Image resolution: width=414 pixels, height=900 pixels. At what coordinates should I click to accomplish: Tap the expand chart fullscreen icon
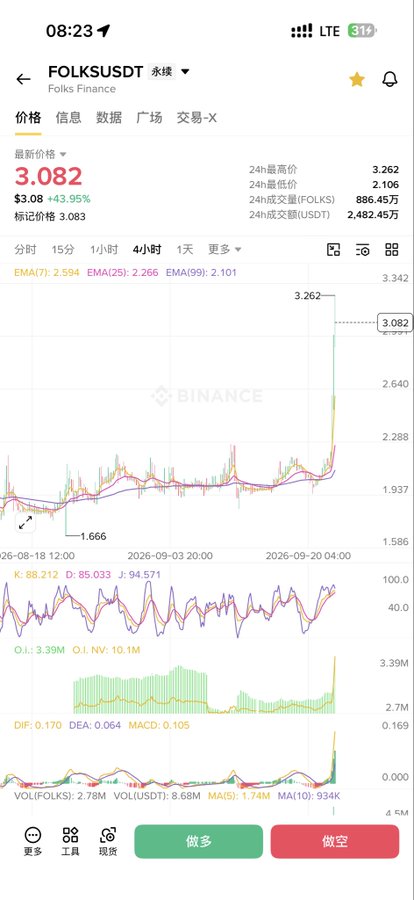tap(25, 522)
